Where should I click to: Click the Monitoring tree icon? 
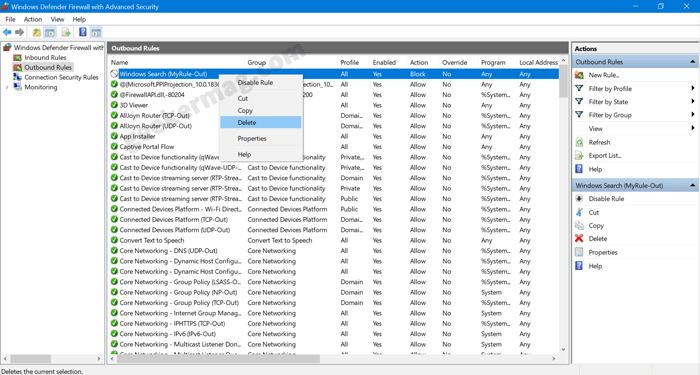[x=17, y=87]
